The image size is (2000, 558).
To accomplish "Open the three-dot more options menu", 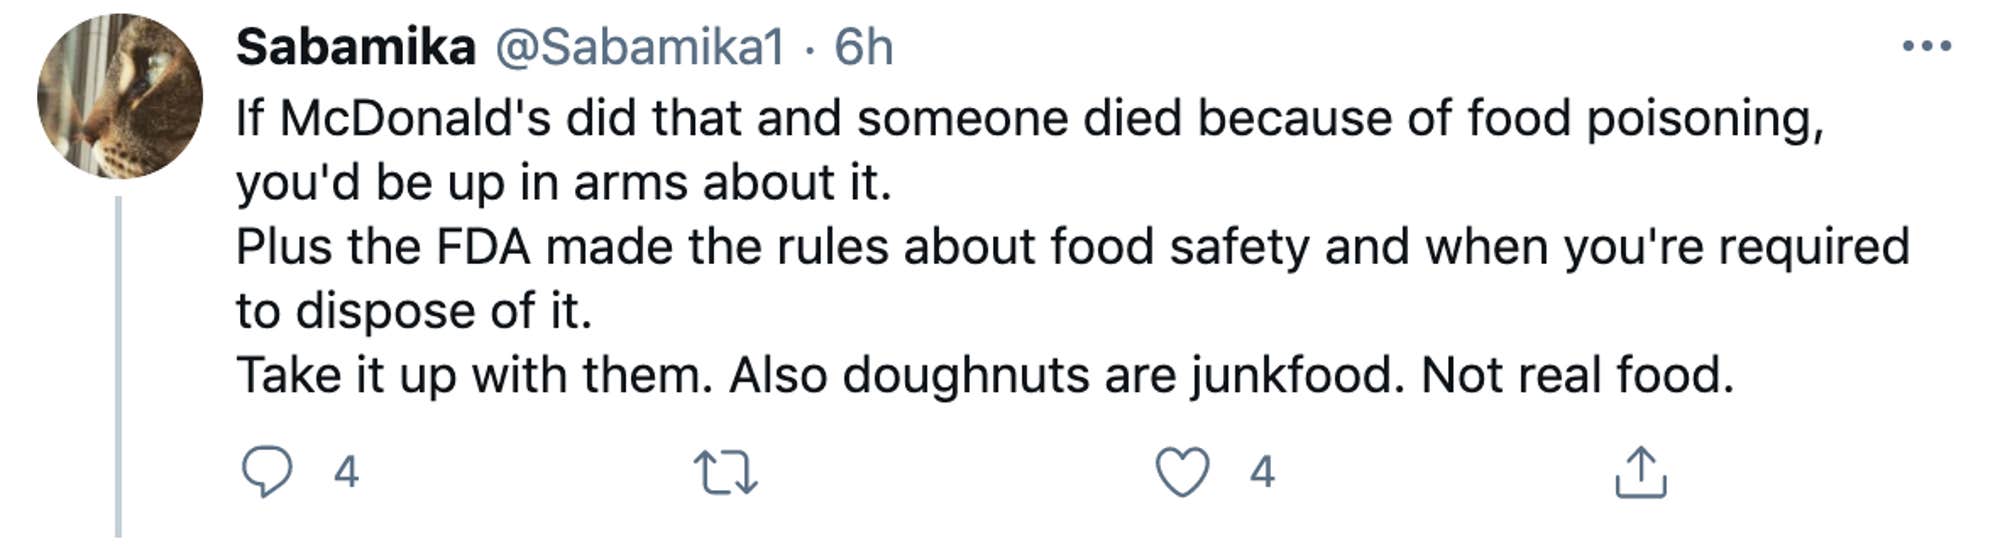I will point(1926,47).
